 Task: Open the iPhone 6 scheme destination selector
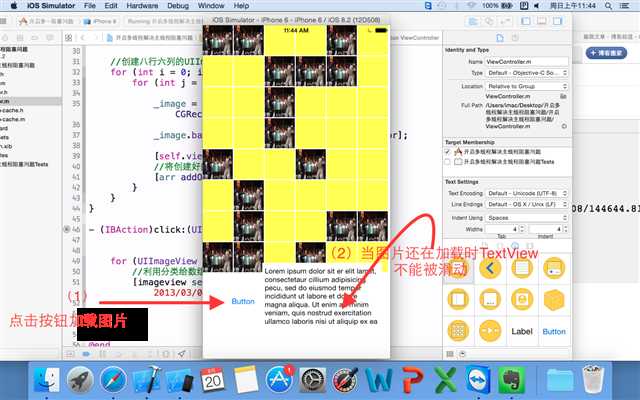pyautogui.click(x=100, y=21)
